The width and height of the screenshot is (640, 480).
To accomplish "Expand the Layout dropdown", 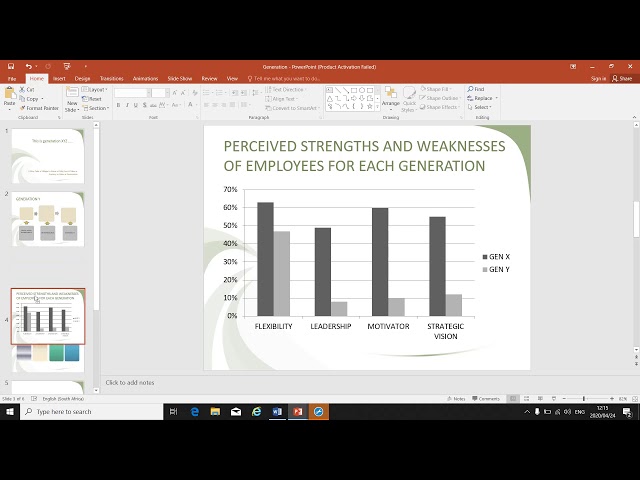I will point(95,89).
